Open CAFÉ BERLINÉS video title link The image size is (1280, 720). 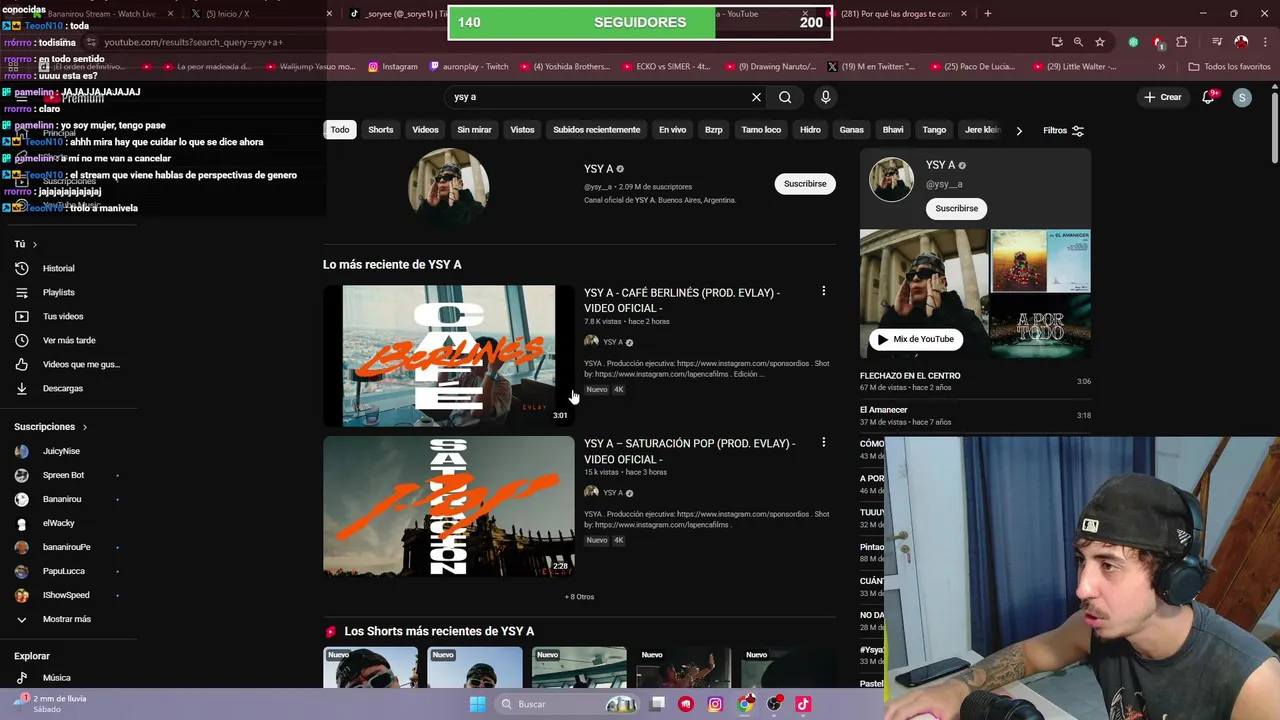pyautogui.click(x=682, y=300)
